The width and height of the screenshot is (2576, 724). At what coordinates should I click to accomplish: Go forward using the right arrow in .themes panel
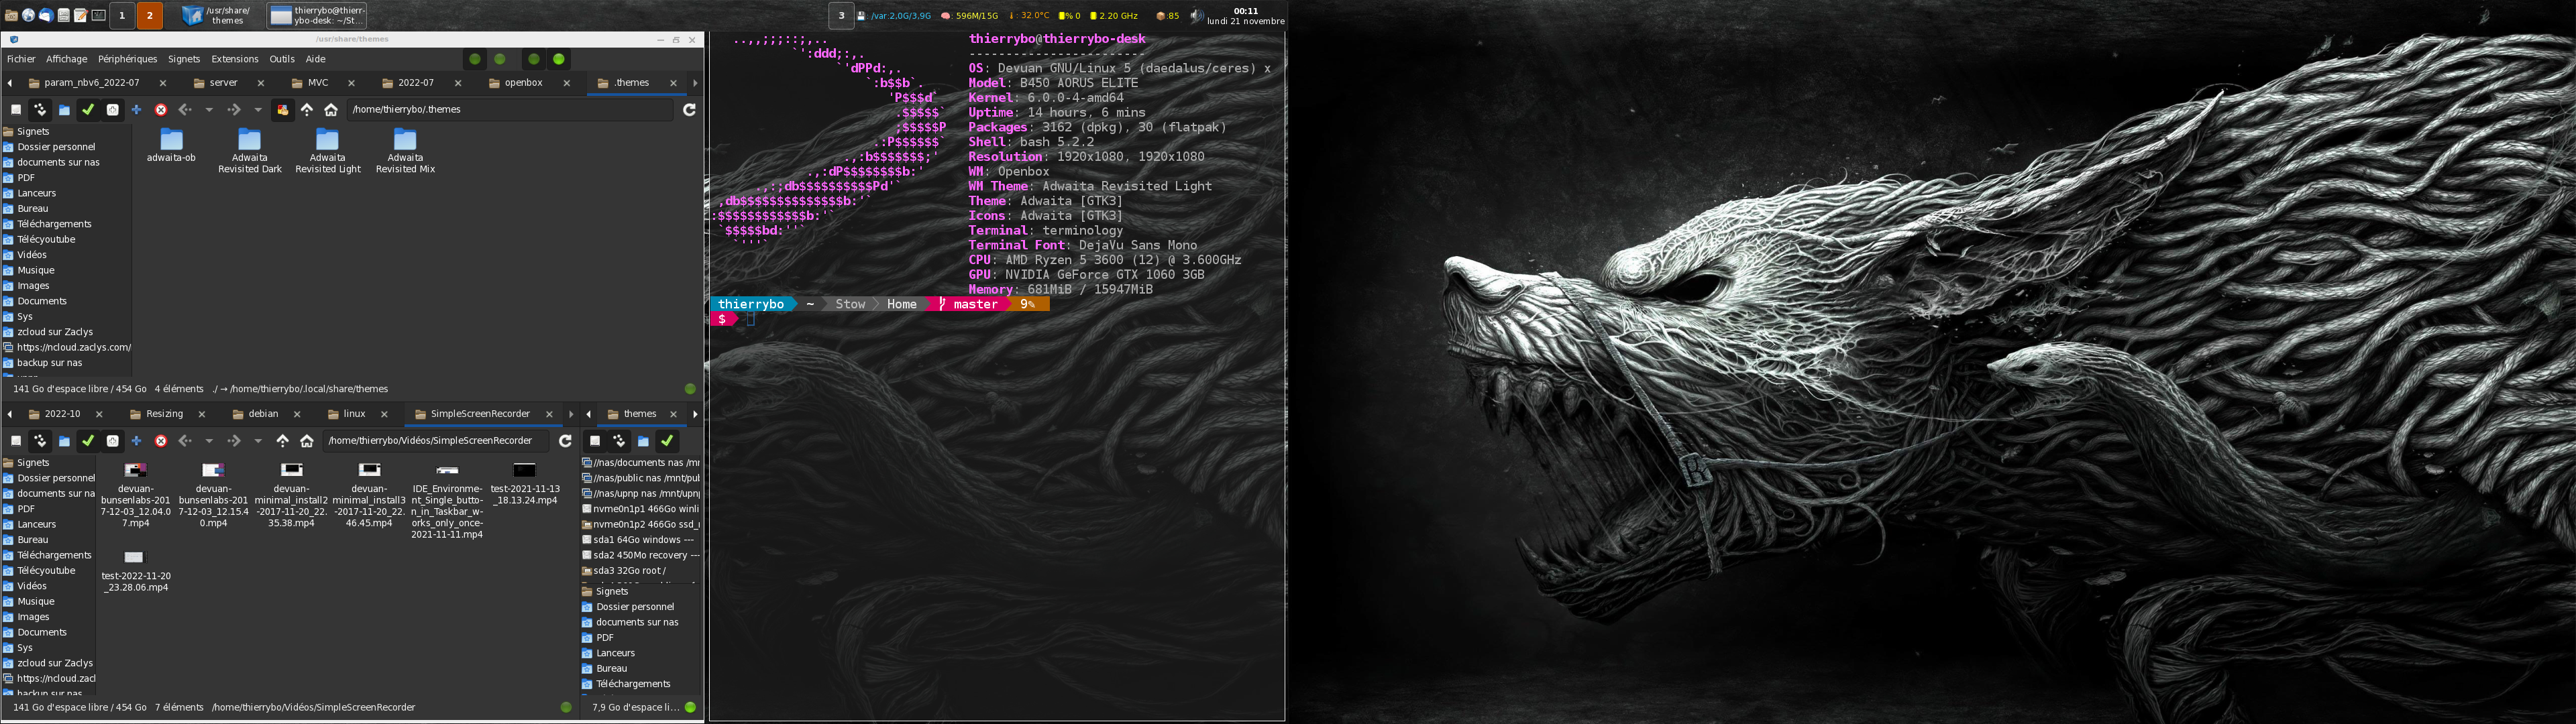click(234, 110)
